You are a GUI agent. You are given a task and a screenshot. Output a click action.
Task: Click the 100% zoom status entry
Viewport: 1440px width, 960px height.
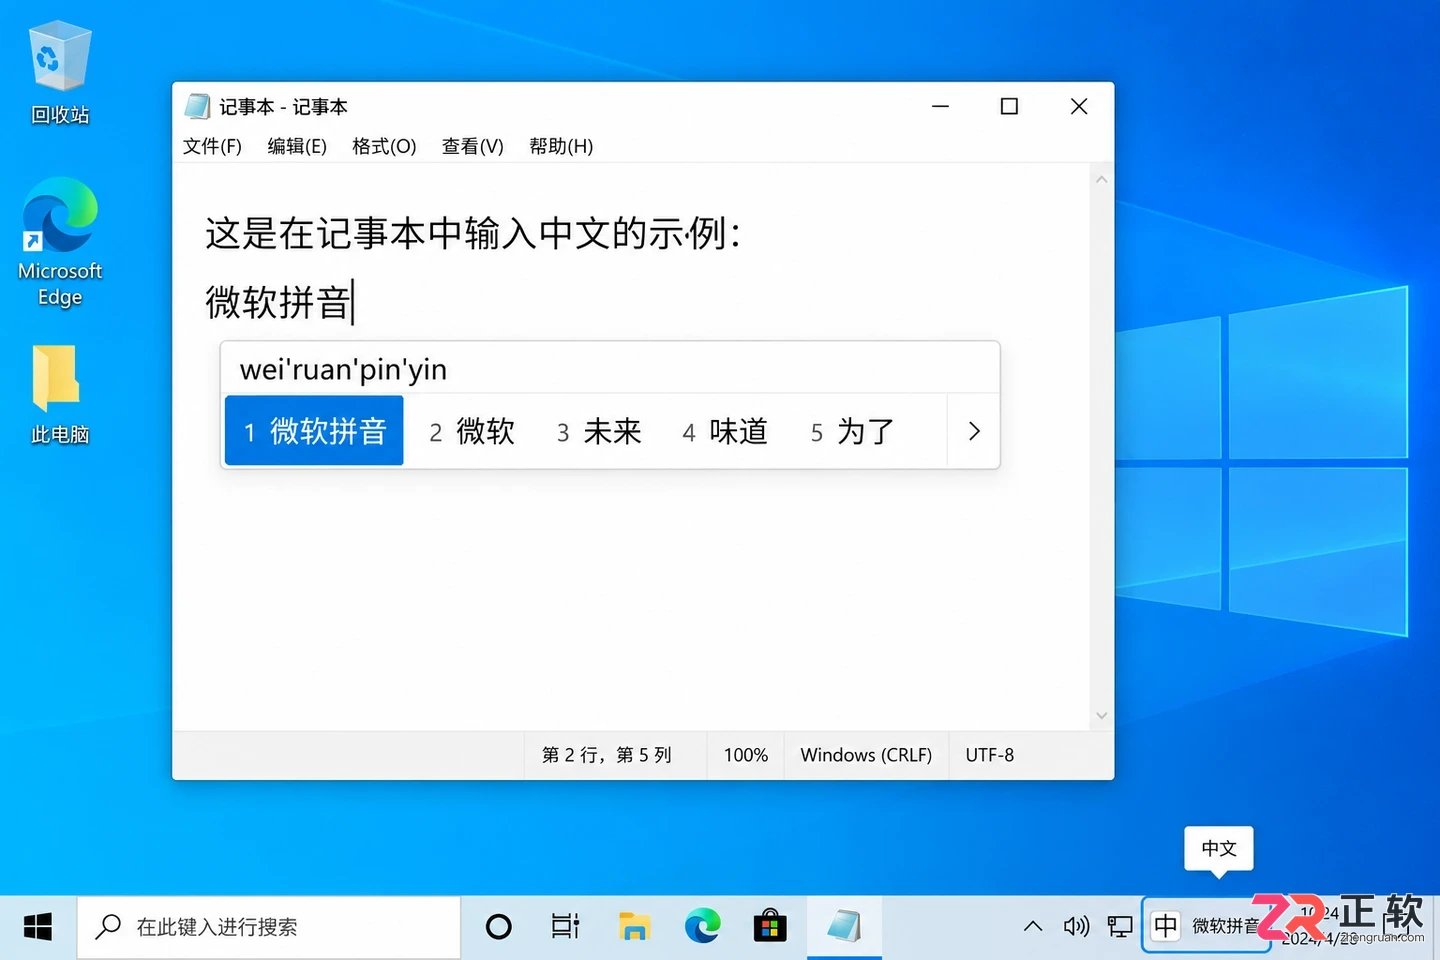746,755
